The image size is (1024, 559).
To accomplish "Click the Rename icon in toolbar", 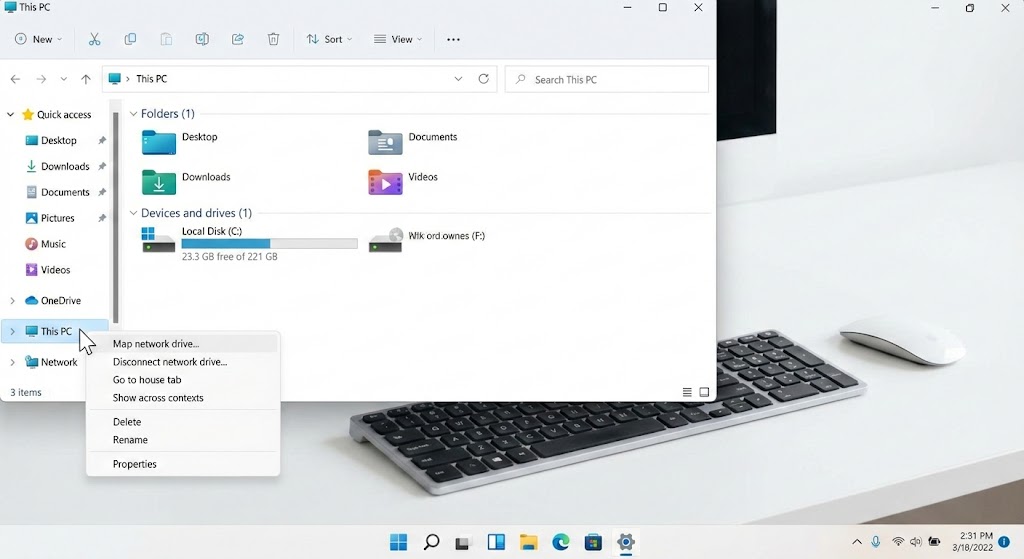I will [x=202, y=39].
